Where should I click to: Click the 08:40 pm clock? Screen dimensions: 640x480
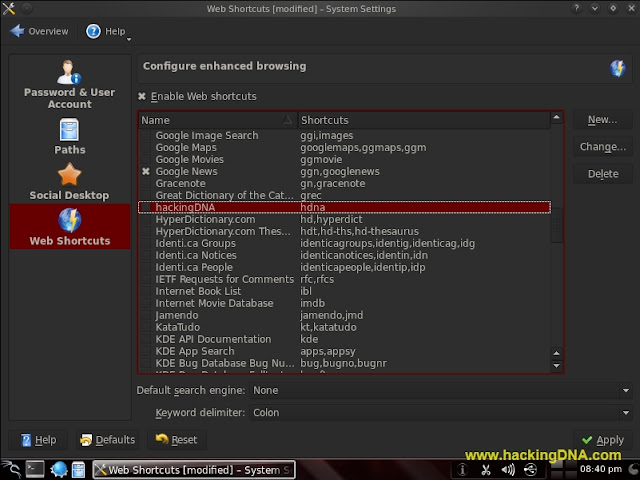(x=601, y=469)
